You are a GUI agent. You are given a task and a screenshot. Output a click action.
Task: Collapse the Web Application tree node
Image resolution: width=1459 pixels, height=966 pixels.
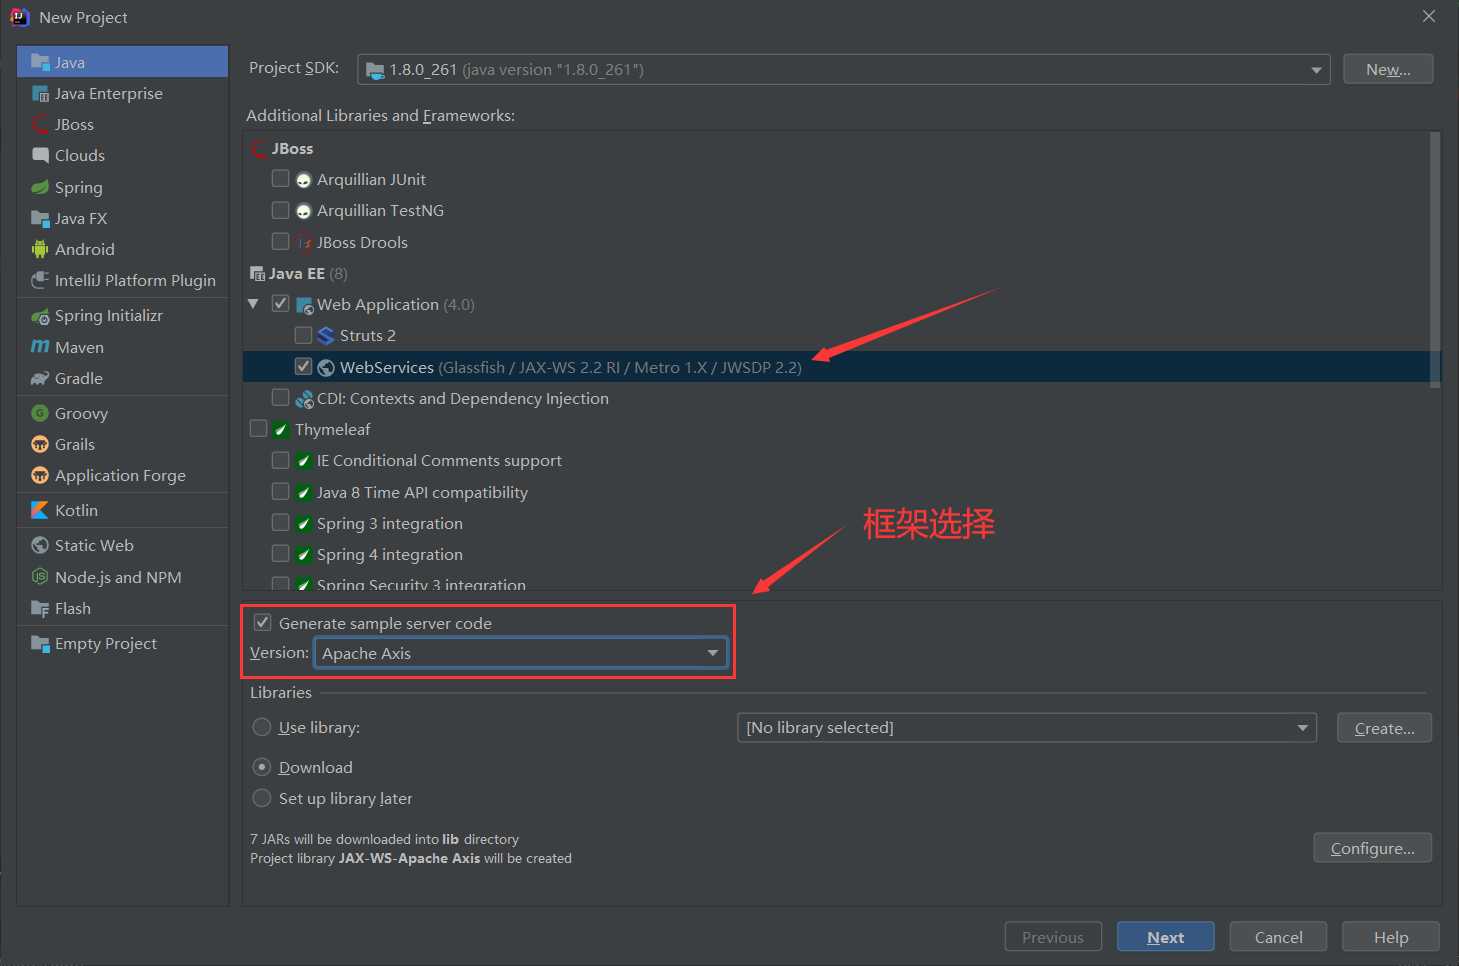253,303
